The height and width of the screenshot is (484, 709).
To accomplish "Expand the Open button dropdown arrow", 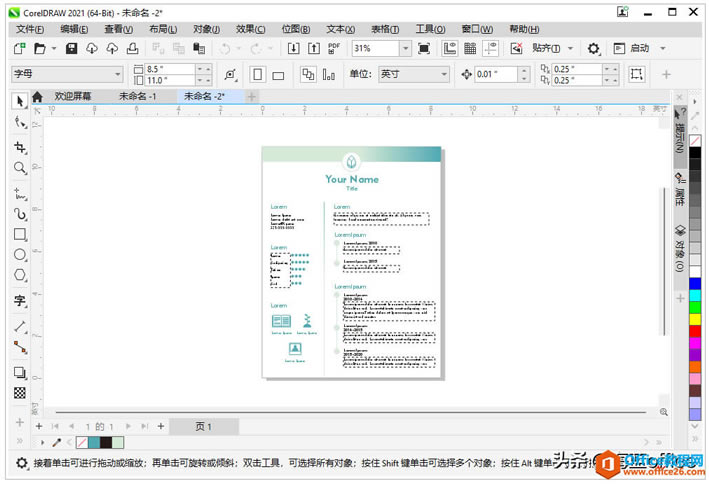I will (x=54, y=48).
